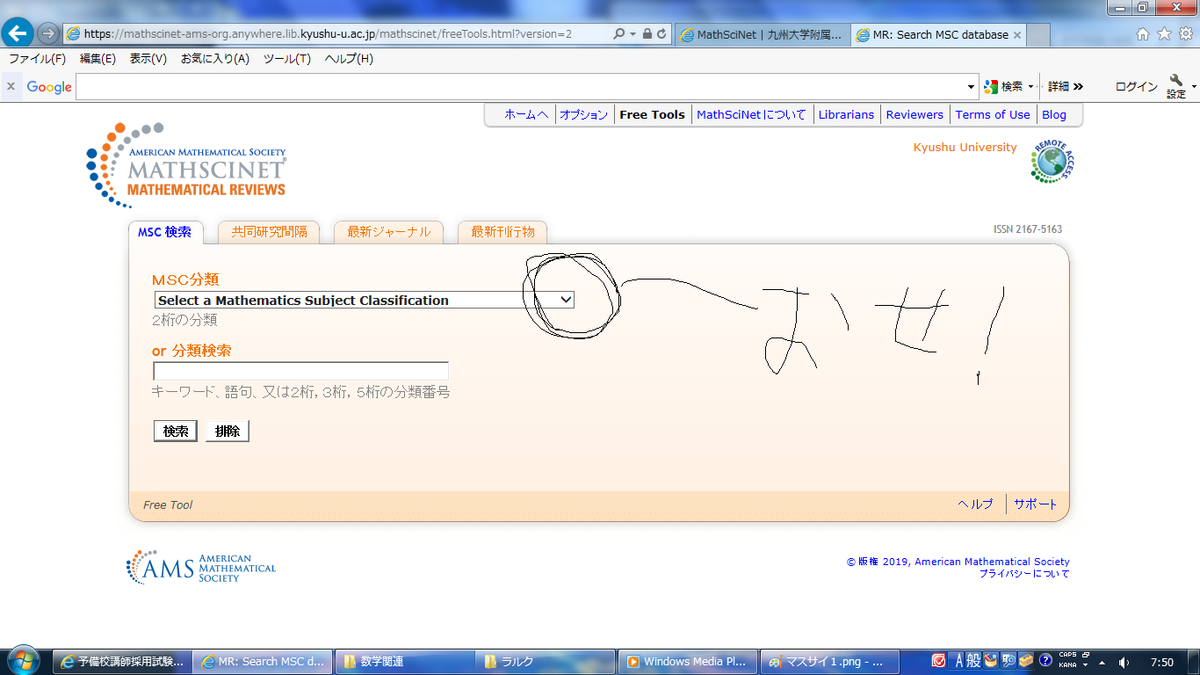Open the ツール(T) menu
Image resolution: width=1200 pixels, height=675 pixels.
click(287, 59)
